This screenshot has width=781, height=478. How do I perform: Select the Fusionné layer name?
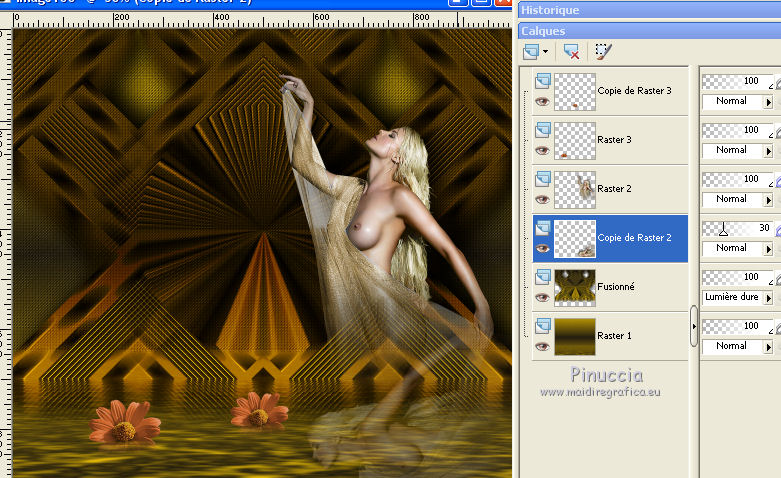(x=616, y=287)
